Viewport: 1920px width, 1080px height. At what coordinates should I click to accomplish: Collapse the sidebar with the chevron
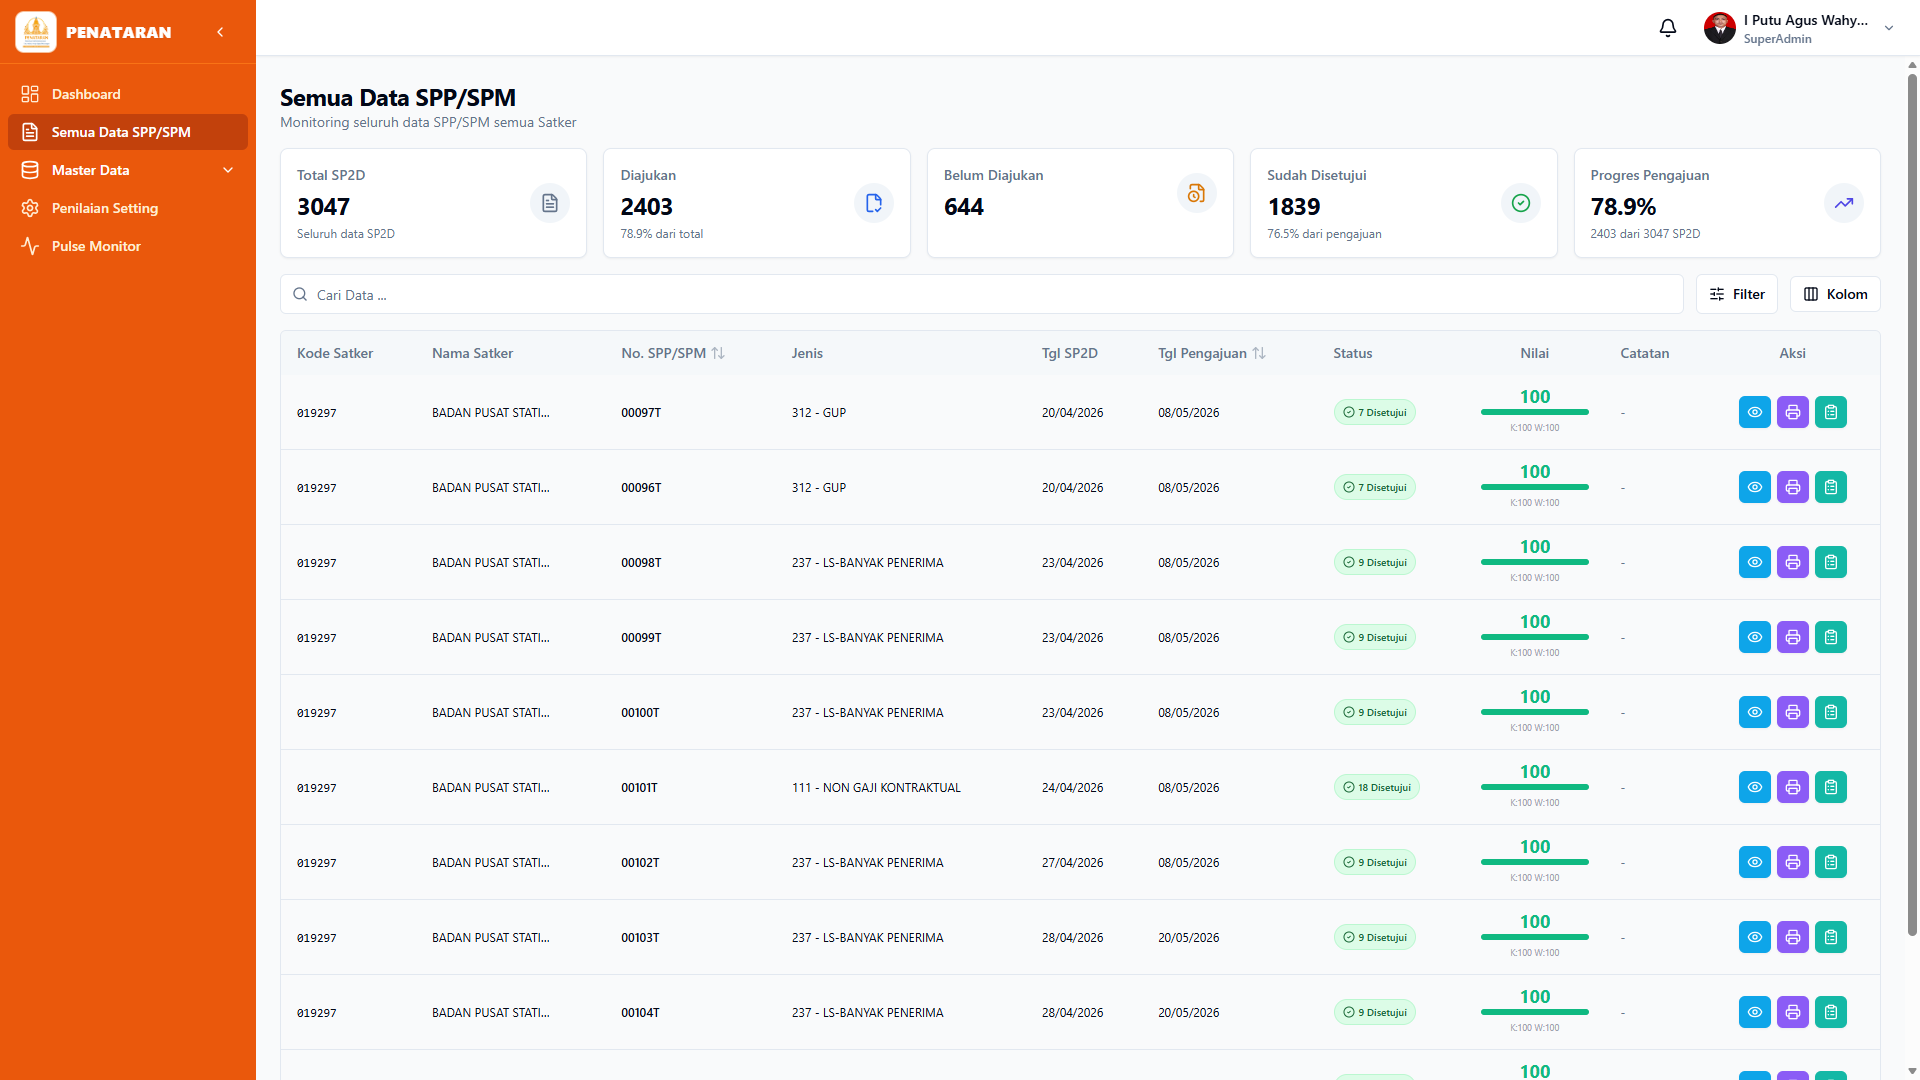pos(220,32)
